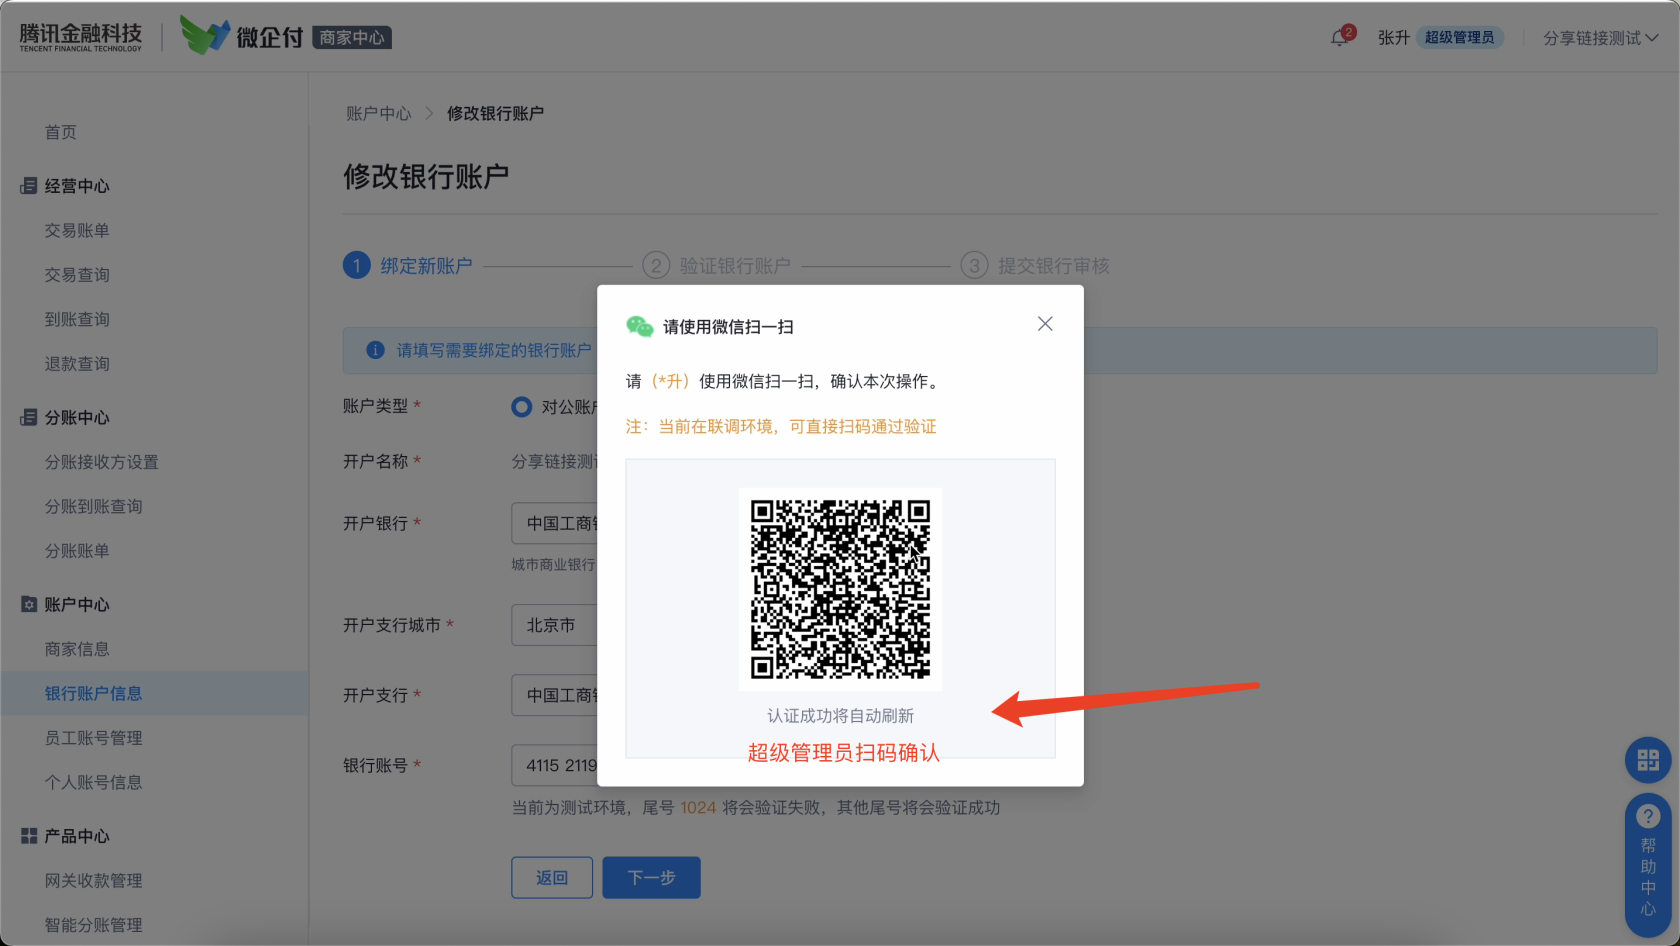Click the QR code image
The image size is (1680, 946).
pos(840,589)
